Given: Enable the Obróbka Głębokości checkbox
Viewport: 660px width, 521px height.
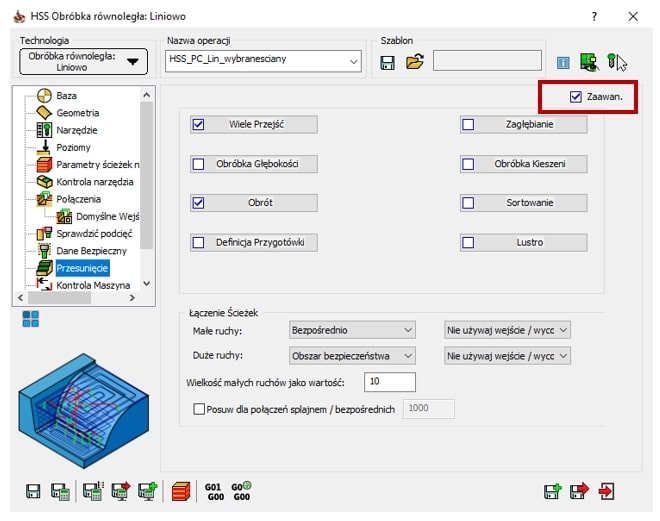Looking at the screenshot, I should pos(198,164).
